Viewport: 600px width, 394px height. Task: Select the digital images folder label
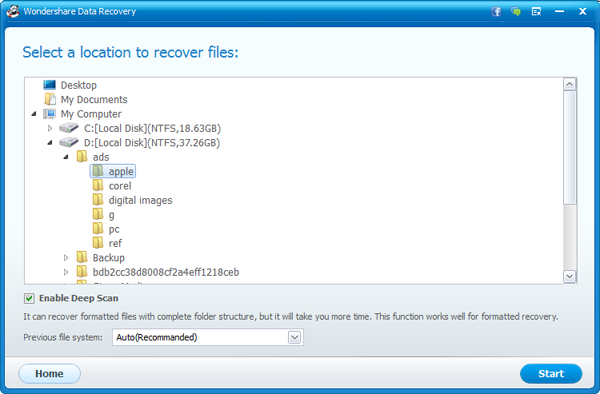[x=140, y=200]
